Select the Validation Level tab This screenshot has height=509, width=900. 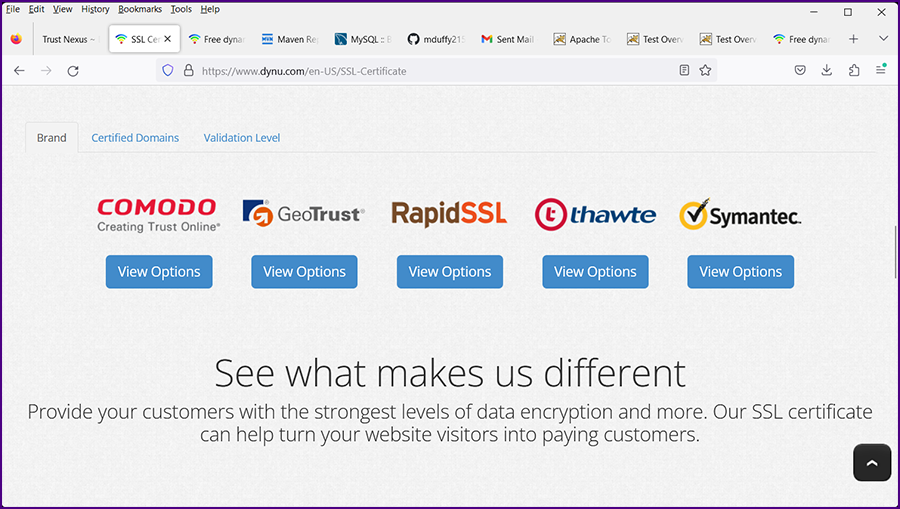242,138
